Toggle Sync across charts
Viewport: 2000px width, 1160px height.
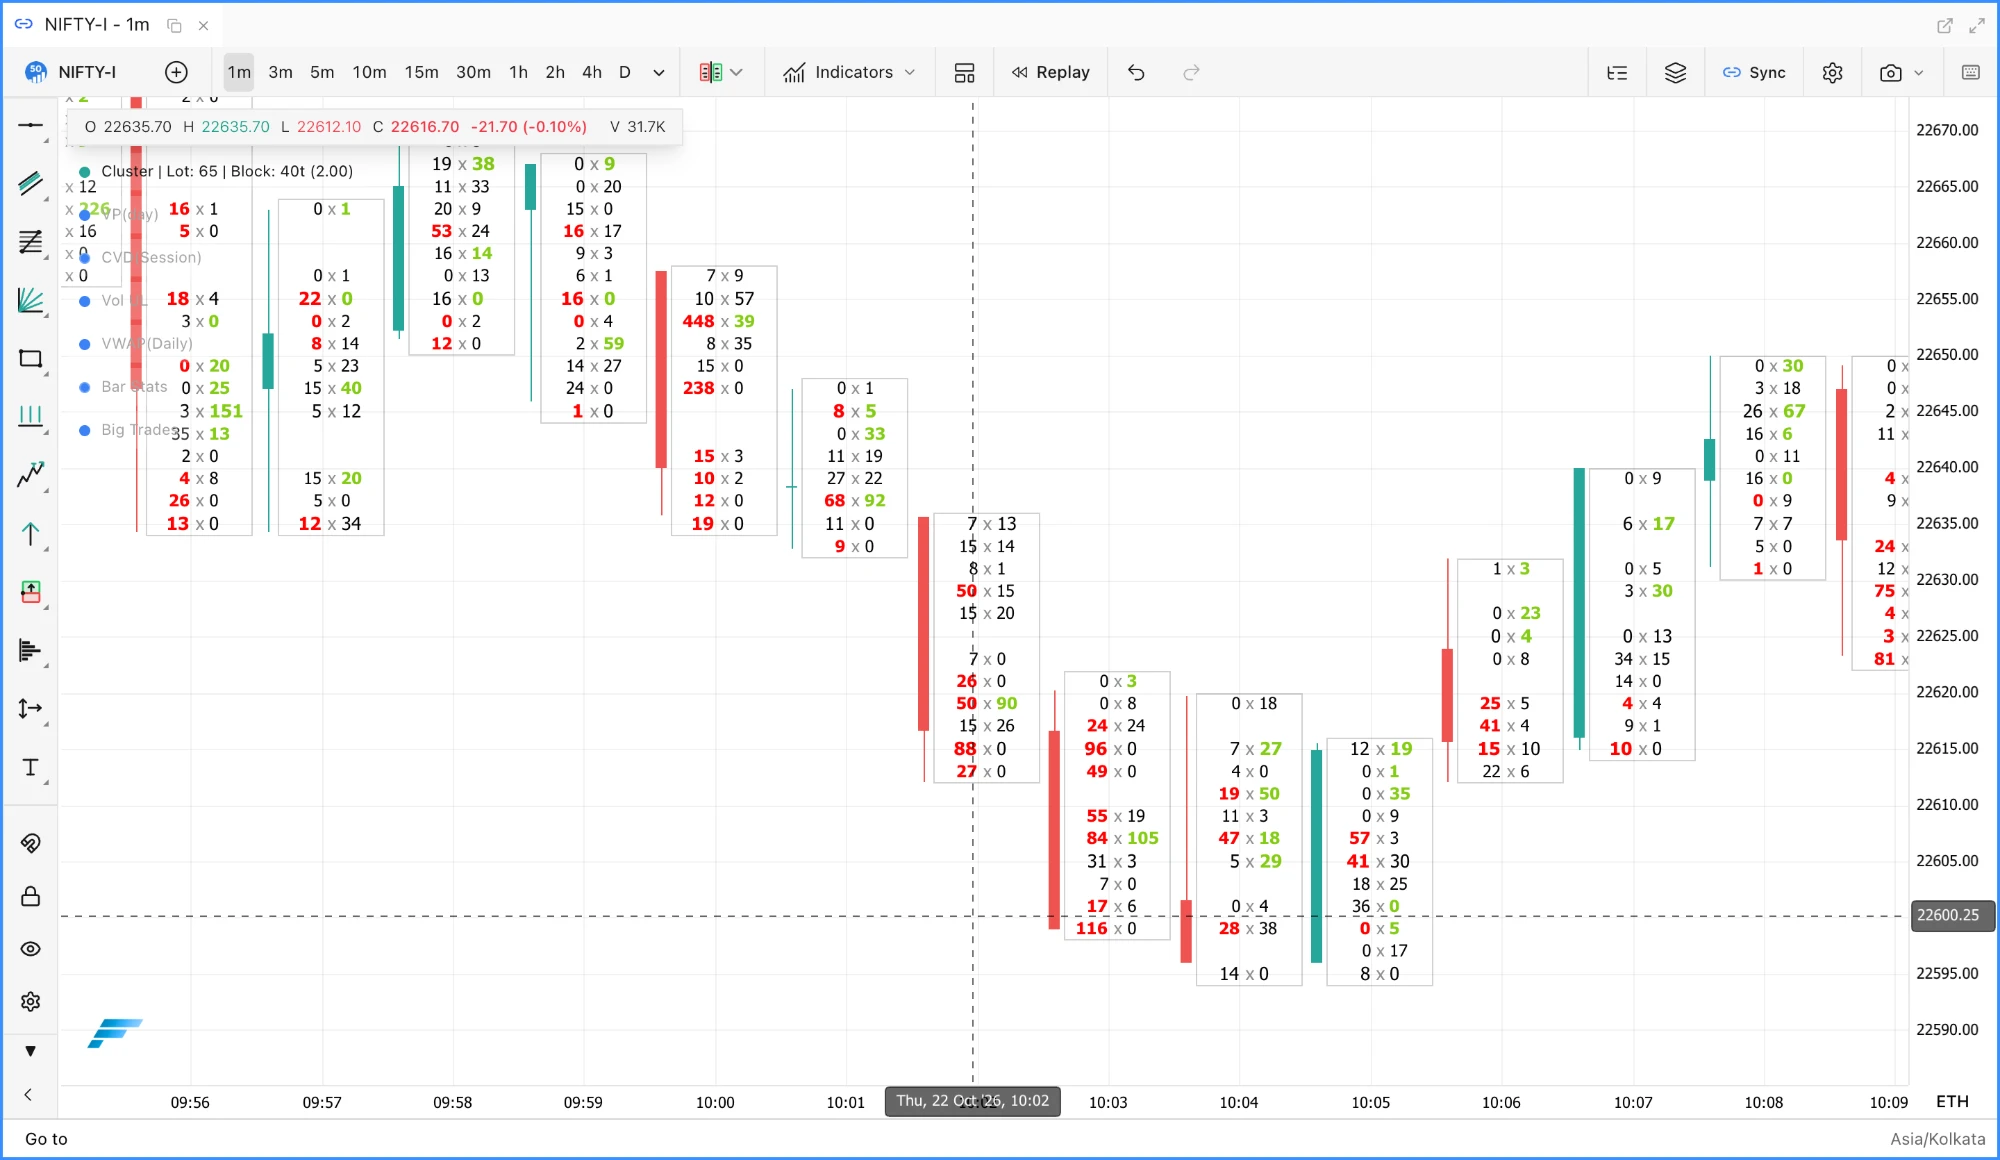1754,72
